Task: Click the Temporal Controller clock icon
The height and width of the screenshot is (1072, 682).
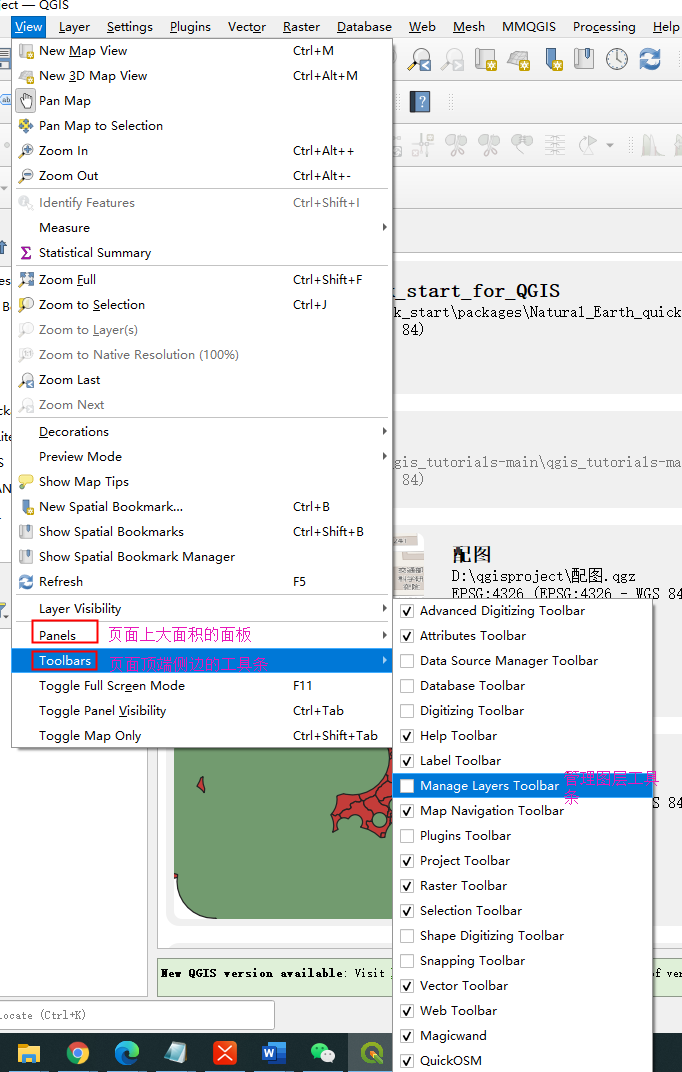Action: 616,59
